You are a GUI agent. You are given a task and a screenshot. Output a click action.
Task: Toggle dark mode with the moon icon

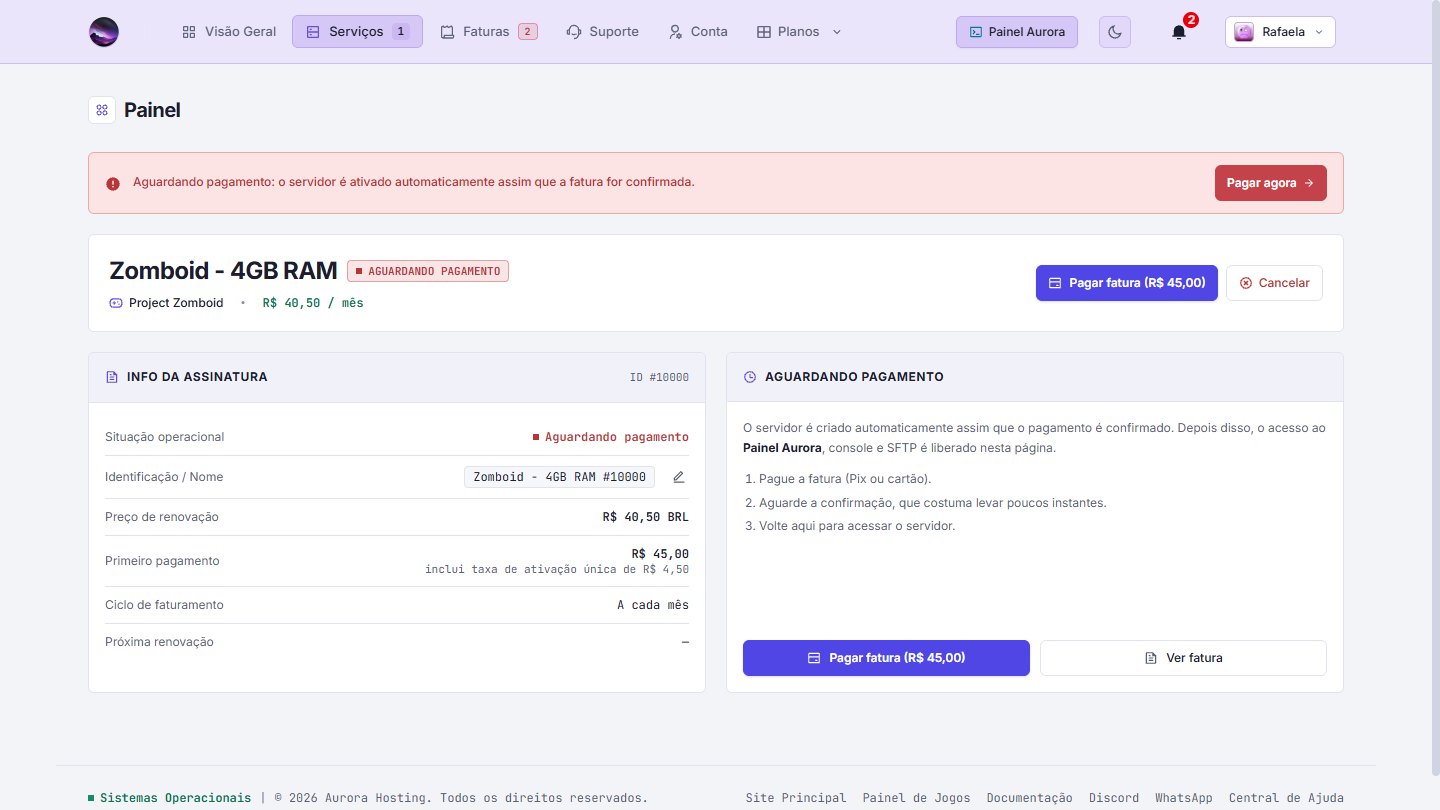point(1115,32)
